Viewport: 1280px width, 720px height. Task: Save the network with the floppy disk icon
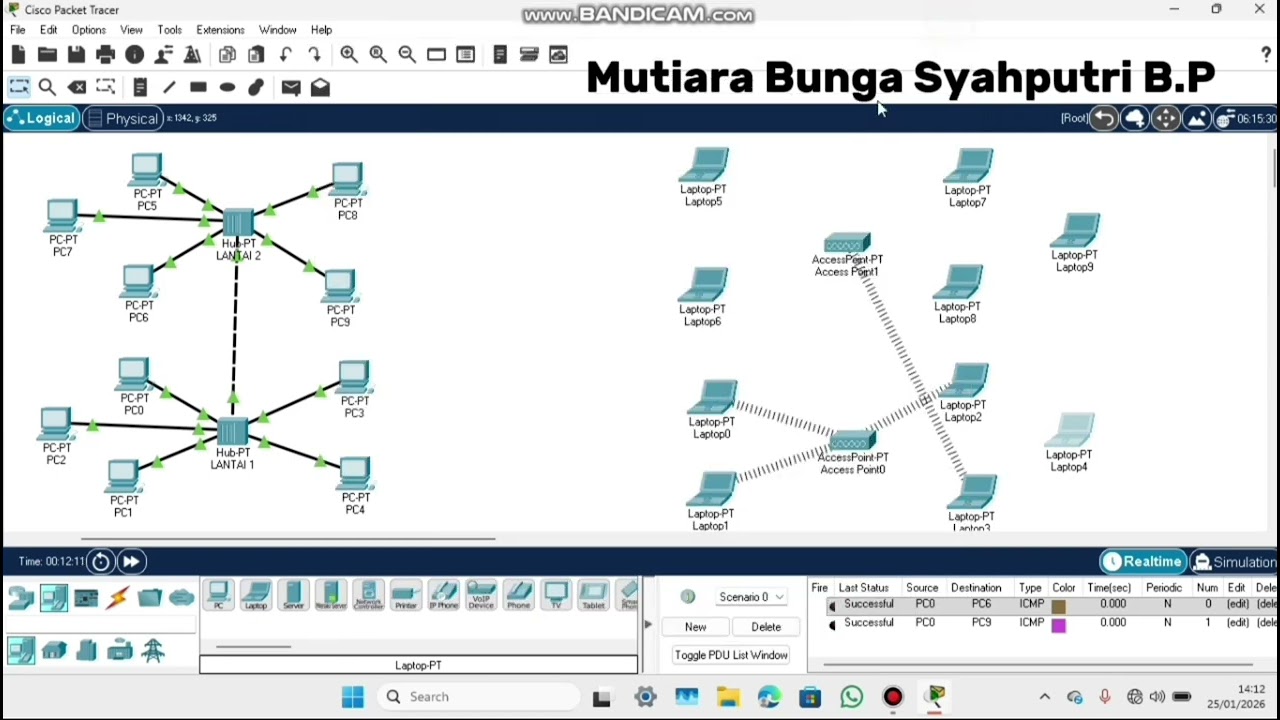[76, 55]
